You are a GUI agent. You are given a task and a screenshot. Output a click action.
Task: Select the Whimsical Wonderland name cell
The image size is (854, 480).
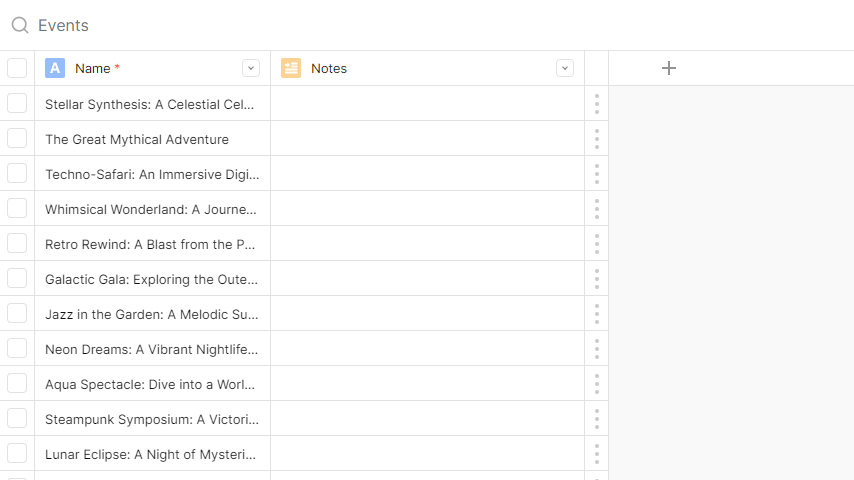click(x=152, y=208)
